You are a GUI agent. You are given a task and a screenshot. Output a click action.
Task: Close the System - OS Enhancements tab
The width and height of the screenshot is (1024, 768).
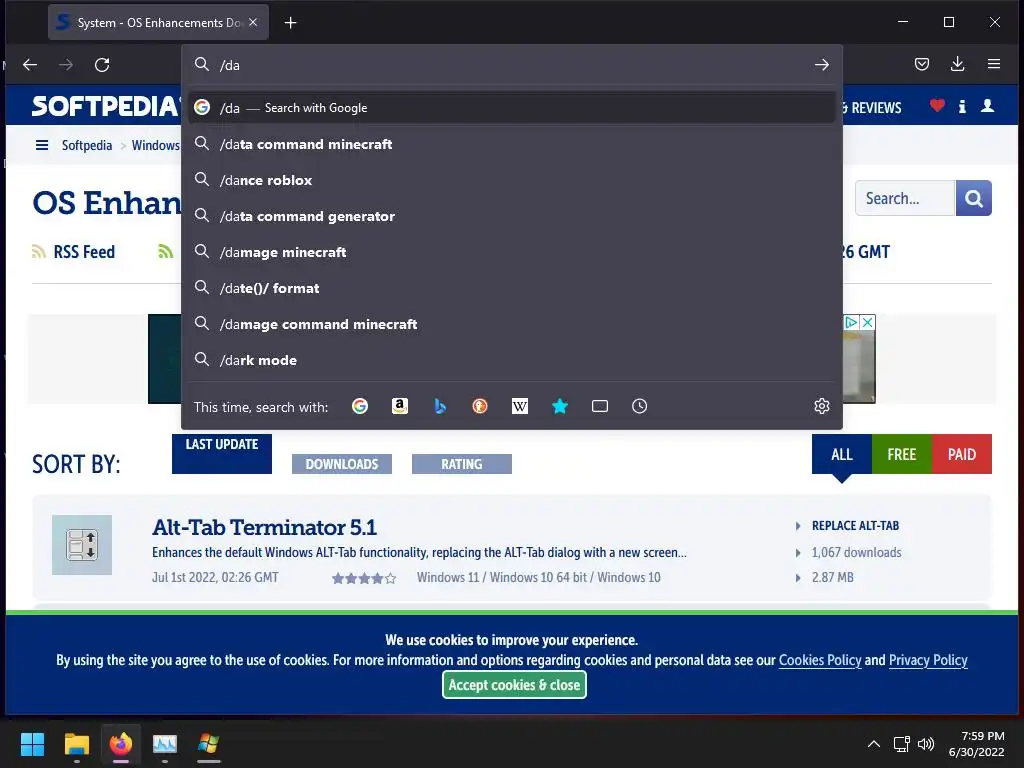click(253, 22)
